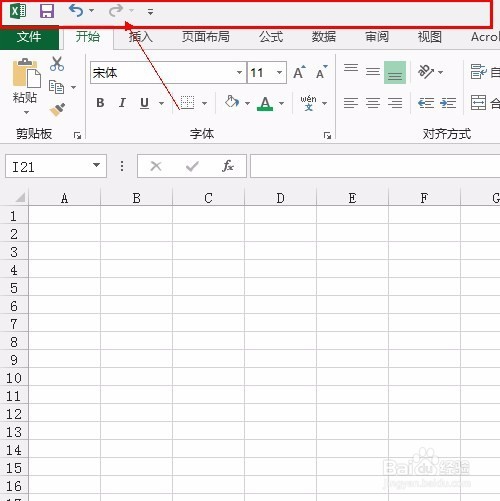The width and height of the screenshot is (500, 501).
Task: Click the Excel application icon in title bar
Action: (x=18, y=11)
